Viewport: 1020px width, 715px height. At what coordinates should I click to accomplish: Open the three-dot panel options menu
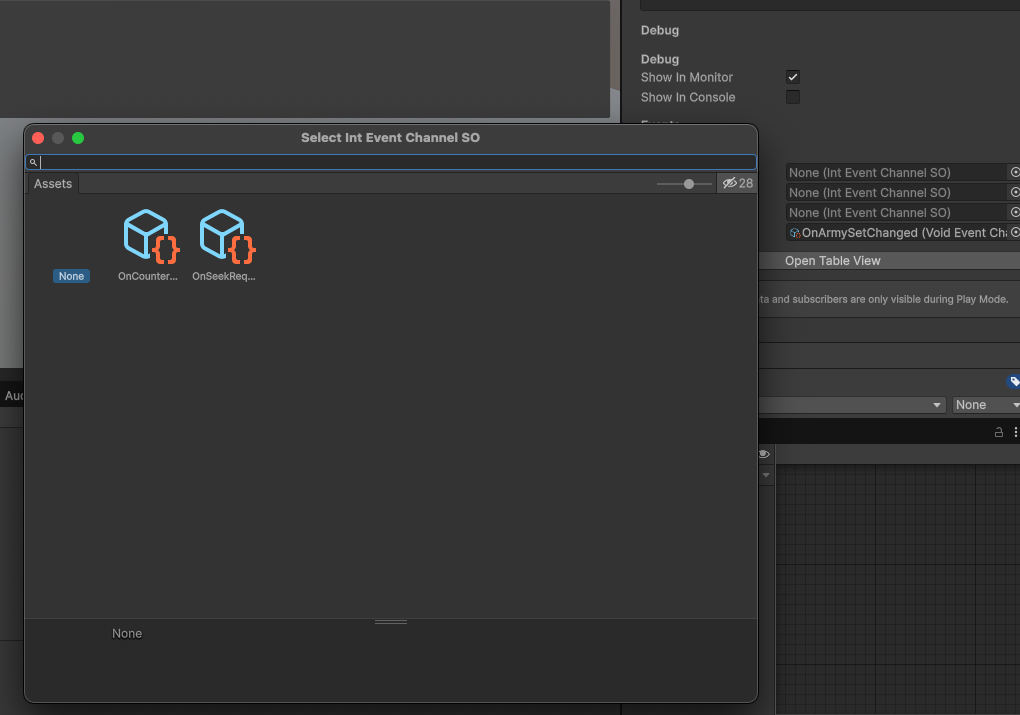(x=1015, y=432)
